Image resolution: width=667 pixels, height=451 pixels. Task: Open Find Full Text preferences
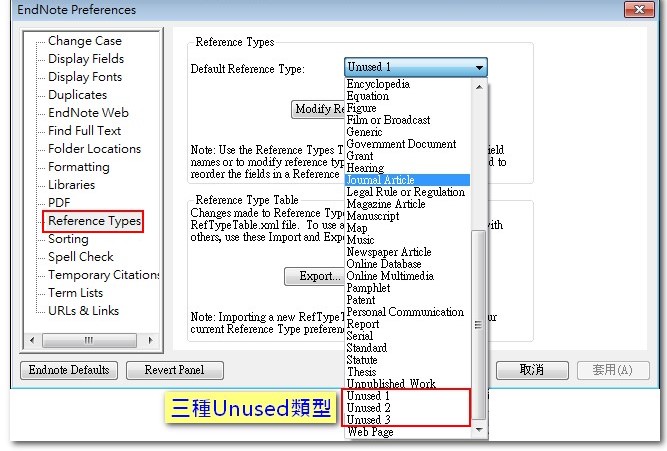click(84, 131)
